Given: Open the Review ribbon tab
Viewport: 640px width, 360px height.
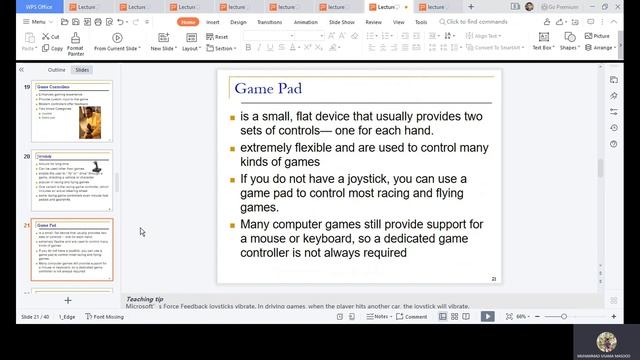Looking at the screenshot, I should [373, 22].
